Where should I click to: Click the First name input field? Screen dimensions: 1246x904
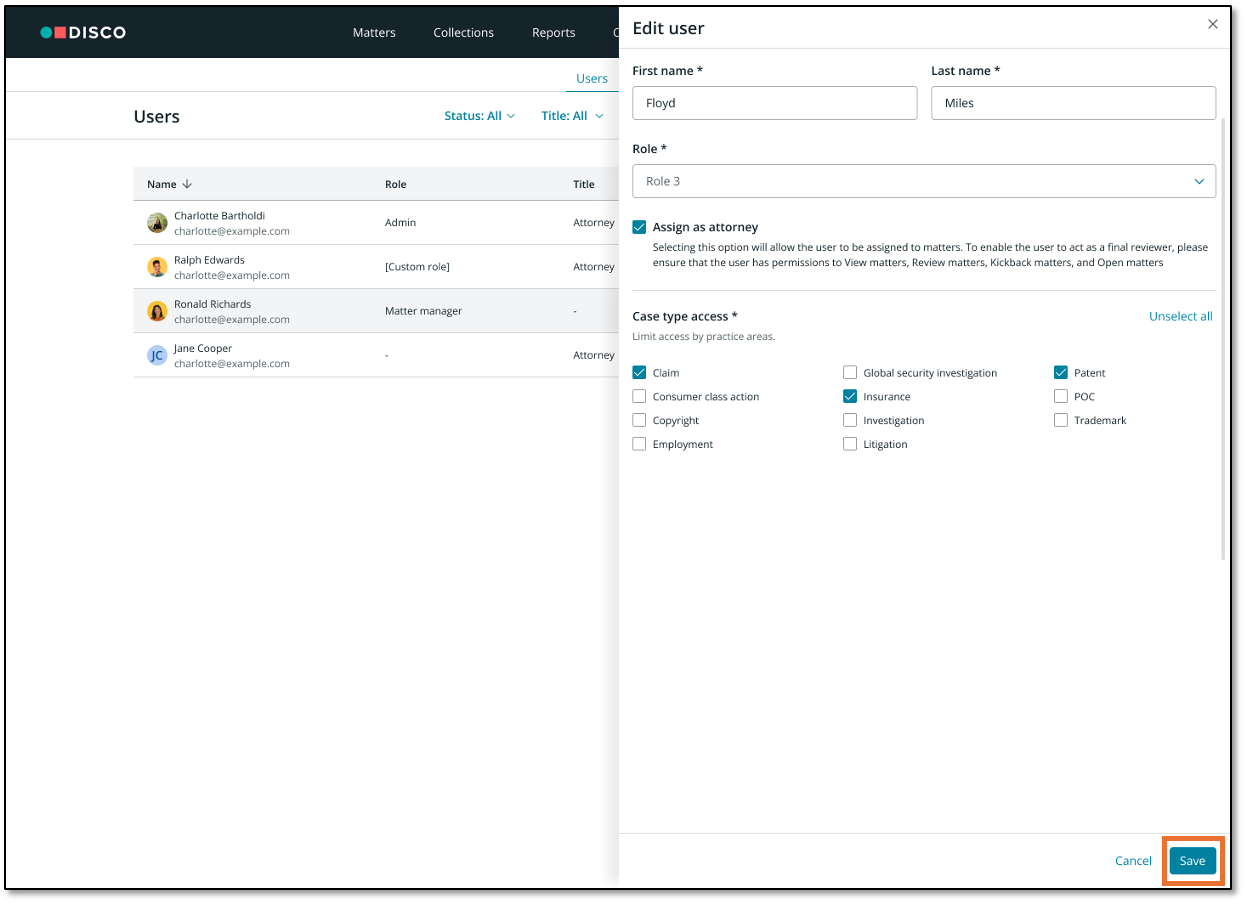[x=774, y=103]
